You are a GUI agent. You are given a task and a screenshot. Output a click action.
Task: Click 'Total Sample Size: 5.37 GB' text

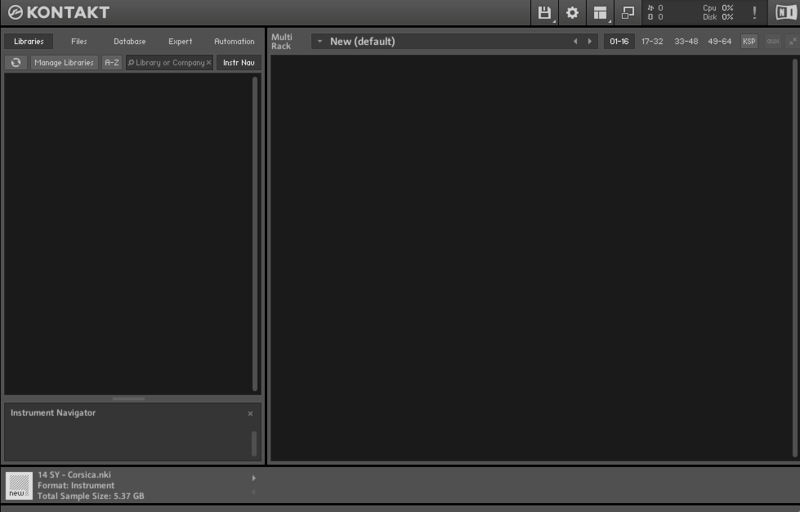click(91, 496)
